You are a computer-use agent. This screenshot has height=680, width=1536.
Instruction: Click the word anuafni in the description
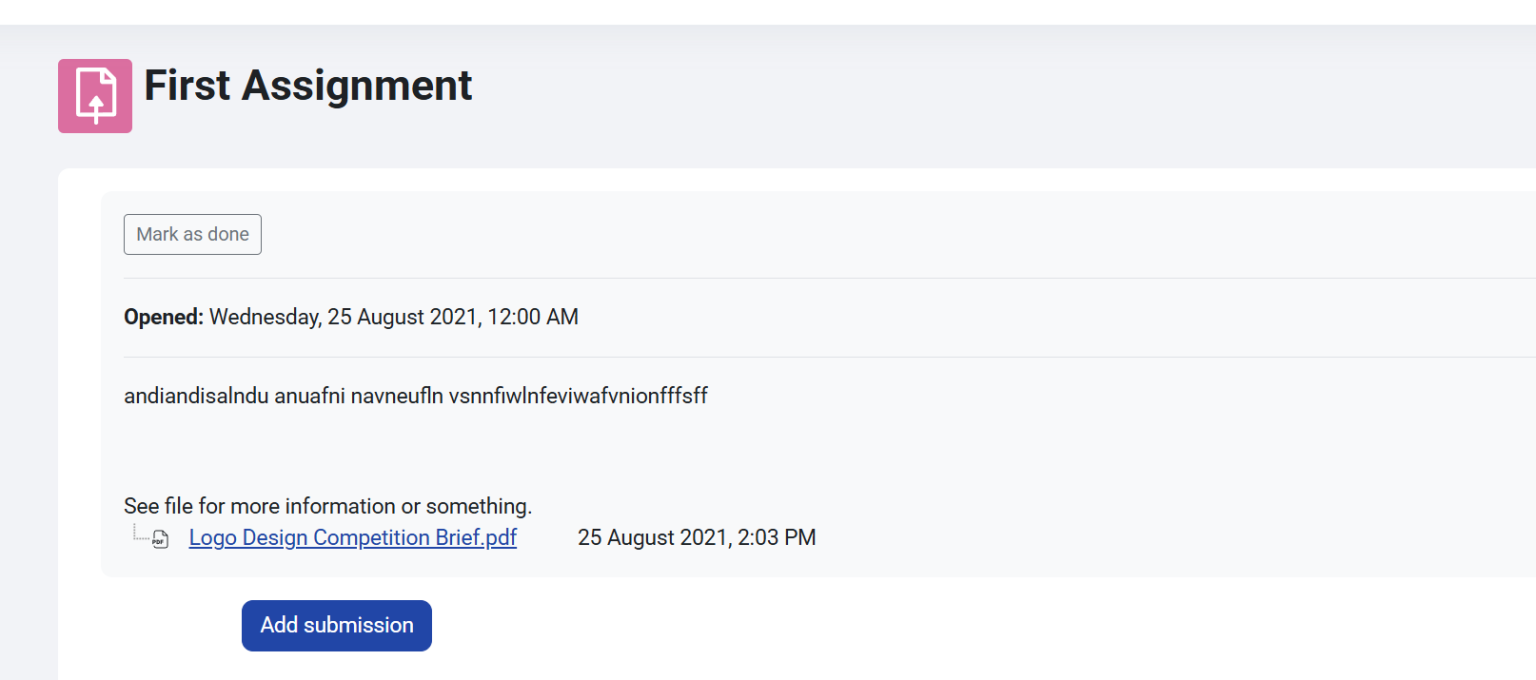pyautogui.click(x=310, y=396)
